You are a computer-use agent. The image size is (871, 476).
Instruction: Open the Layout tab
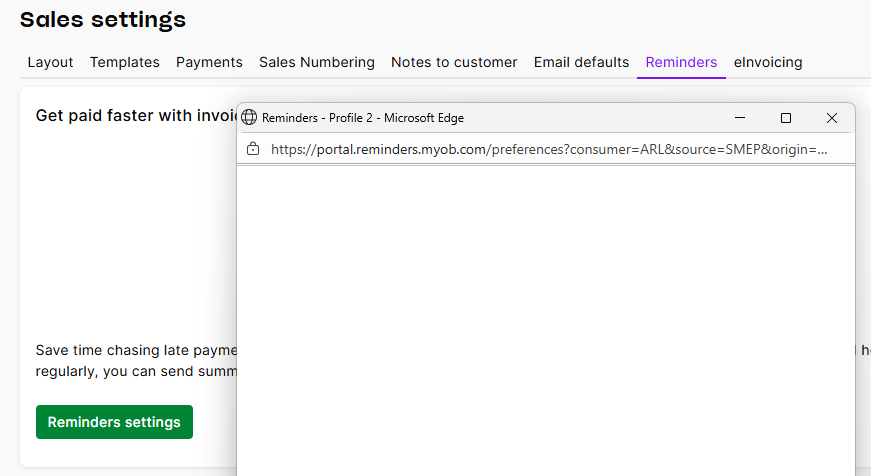click(x=50, y=62)
